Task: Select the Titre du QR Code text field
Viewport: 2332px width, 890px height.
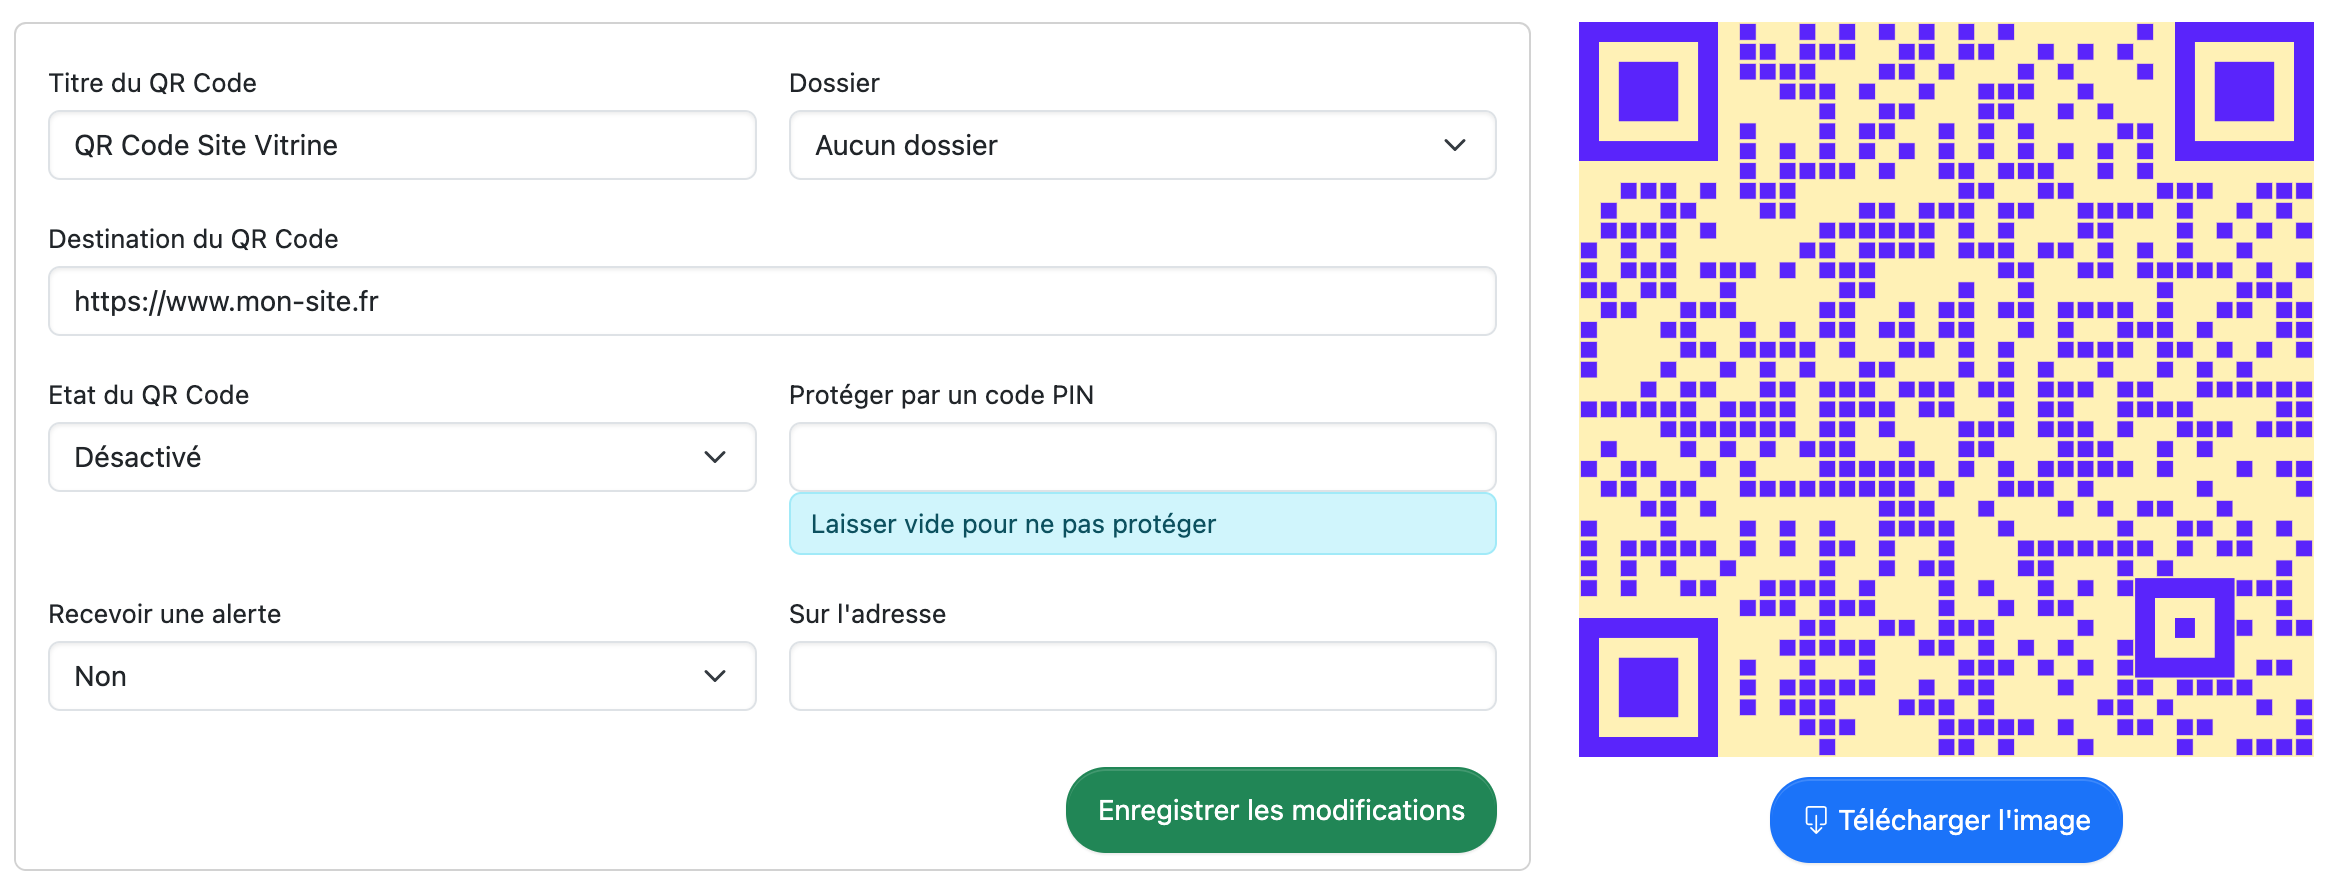Action: click(400, 145)
